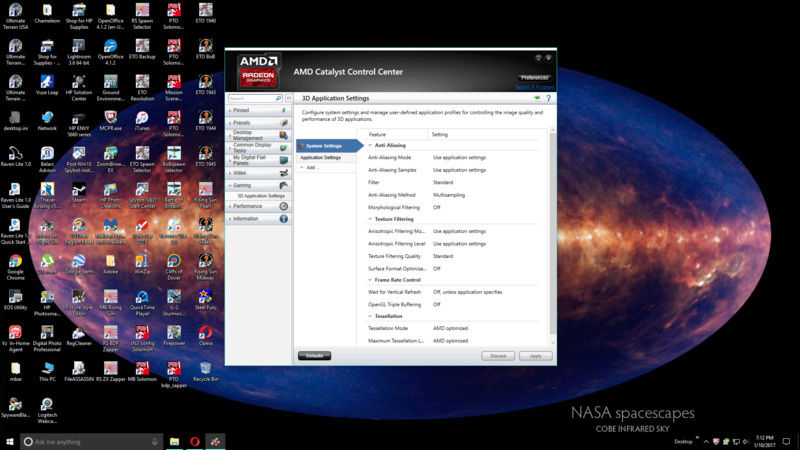This screenshot has height=450, width=800.
Task: Launch Vuze Leap from the desktop
Action: click(x=47, y=85)
